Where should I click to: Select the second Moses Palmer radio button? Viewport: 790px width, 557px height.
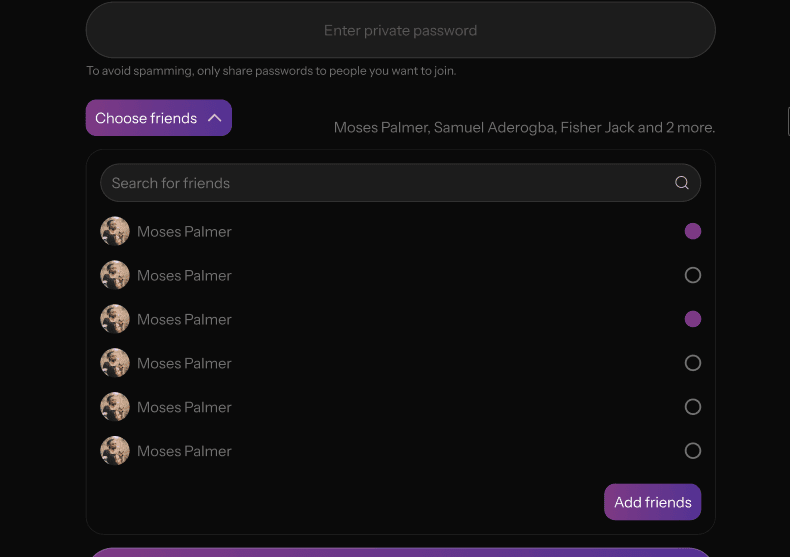693,275
